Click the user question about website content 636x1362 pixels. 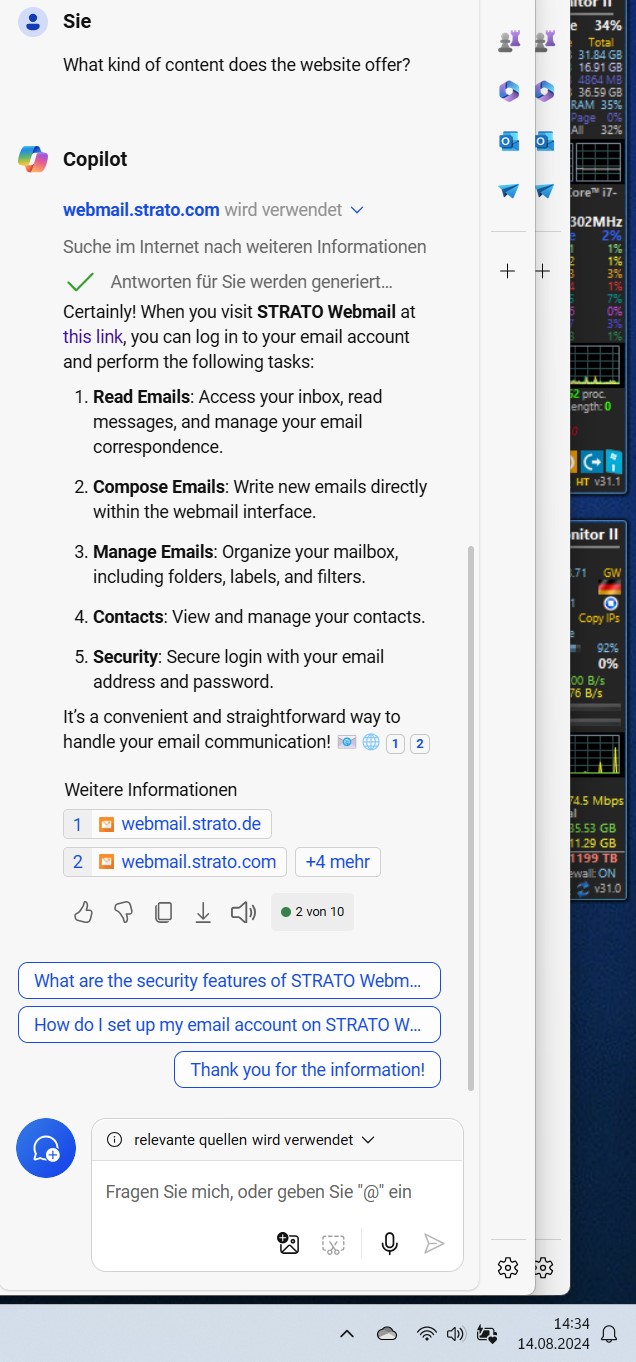click(237, 65)
